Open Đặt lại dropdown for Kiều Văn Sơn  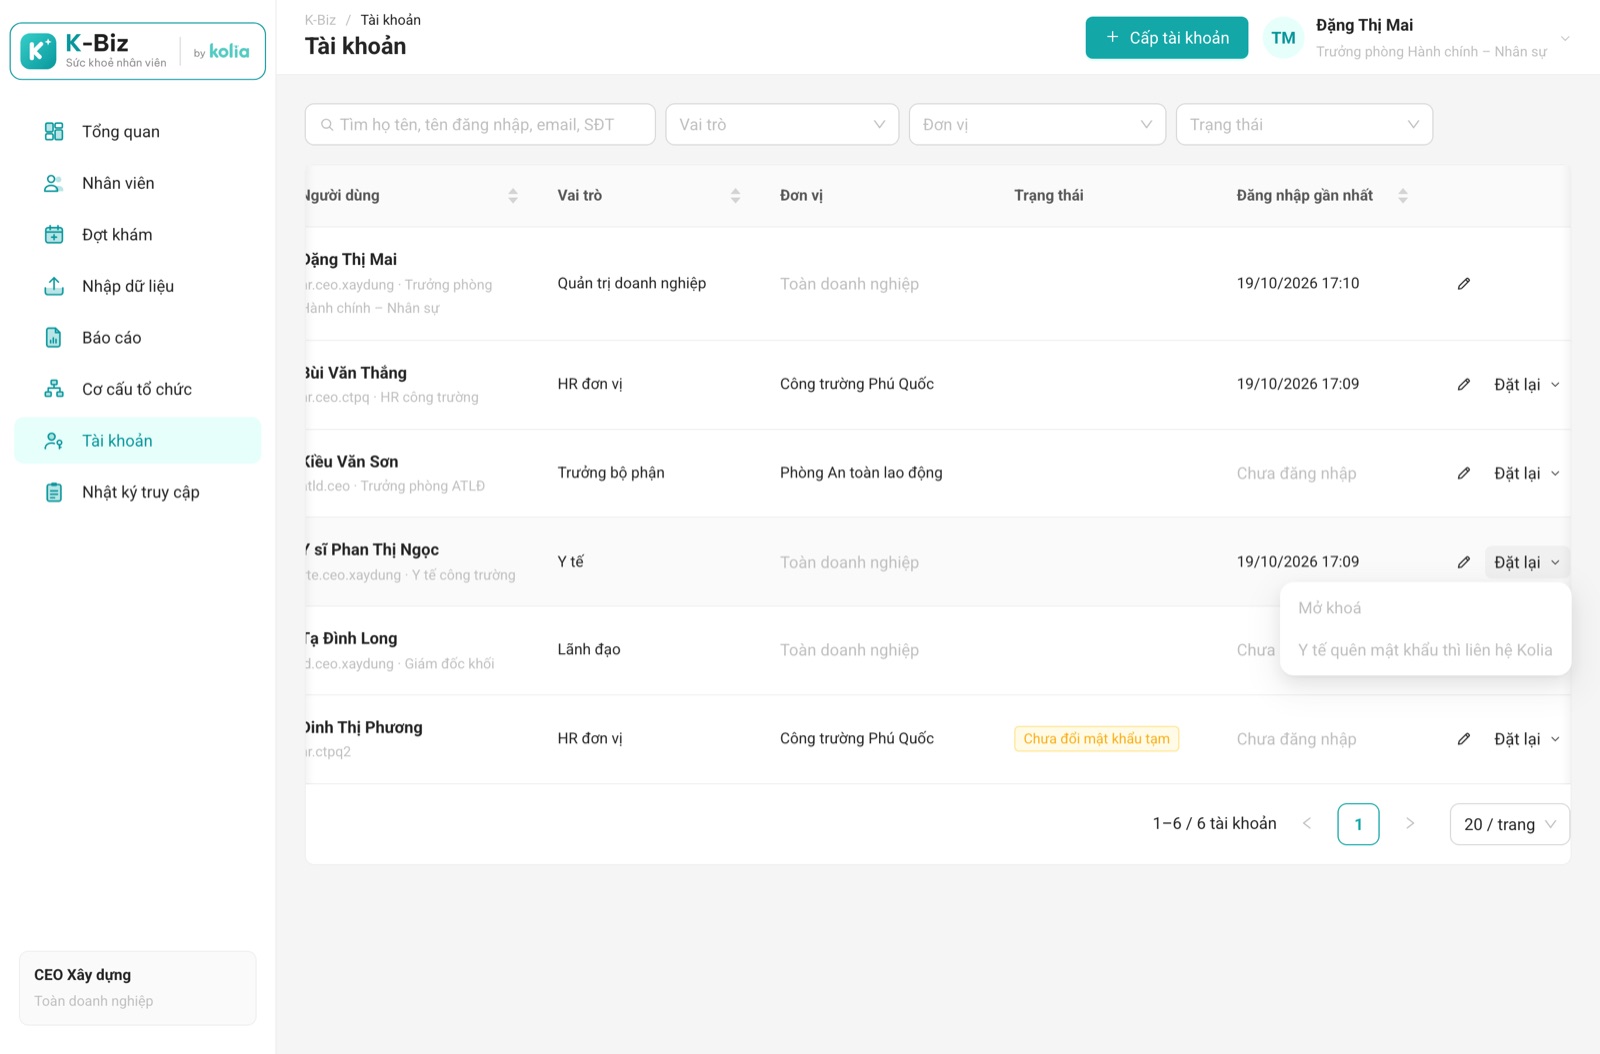pos(1526,473)
